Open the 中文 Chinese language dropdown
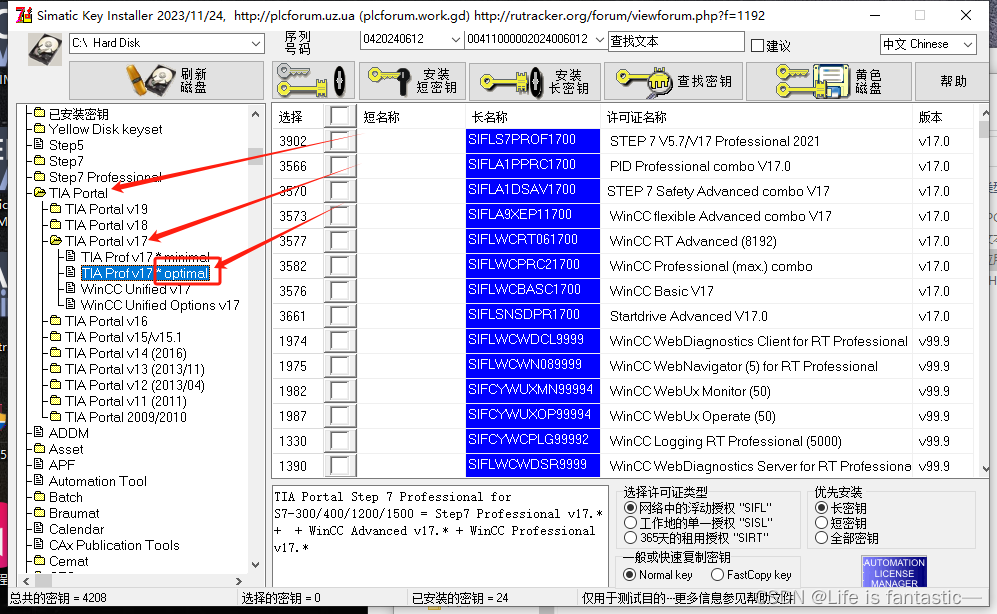Viewport: 997px width, 614px height. 967,44
